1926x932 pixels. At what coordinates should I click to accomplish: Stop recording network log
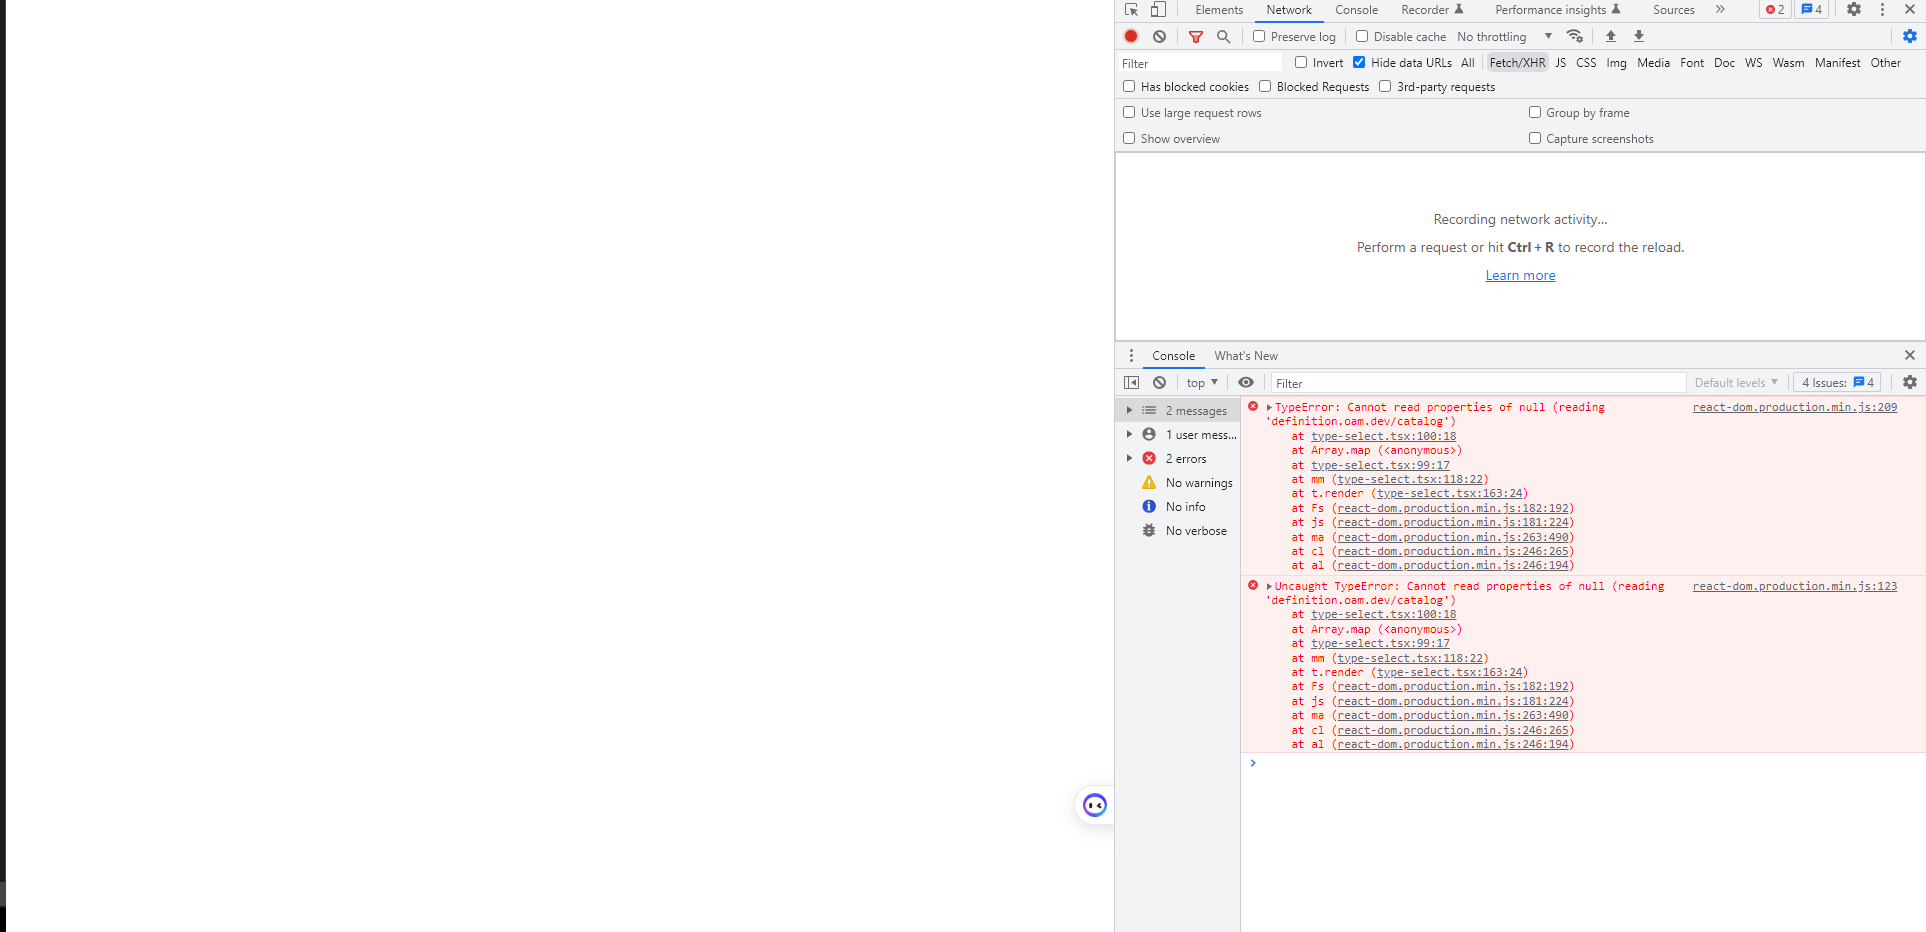click(1131, 36)
